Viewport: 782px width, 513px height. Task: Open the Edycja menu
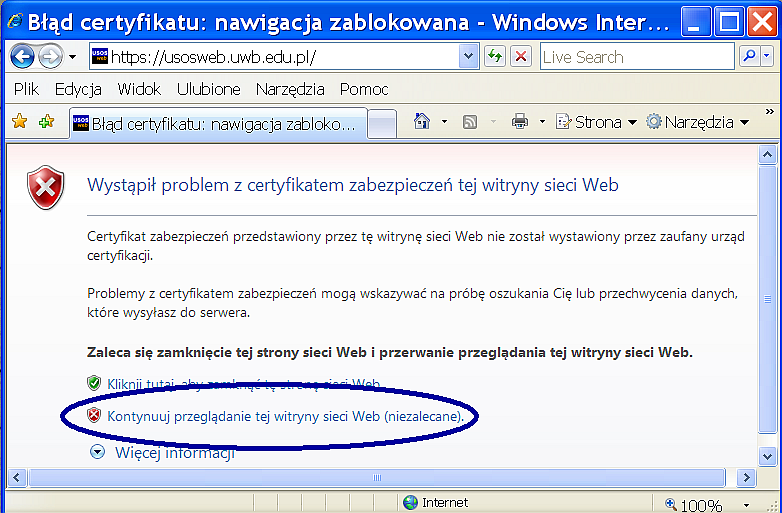point(78,89)
